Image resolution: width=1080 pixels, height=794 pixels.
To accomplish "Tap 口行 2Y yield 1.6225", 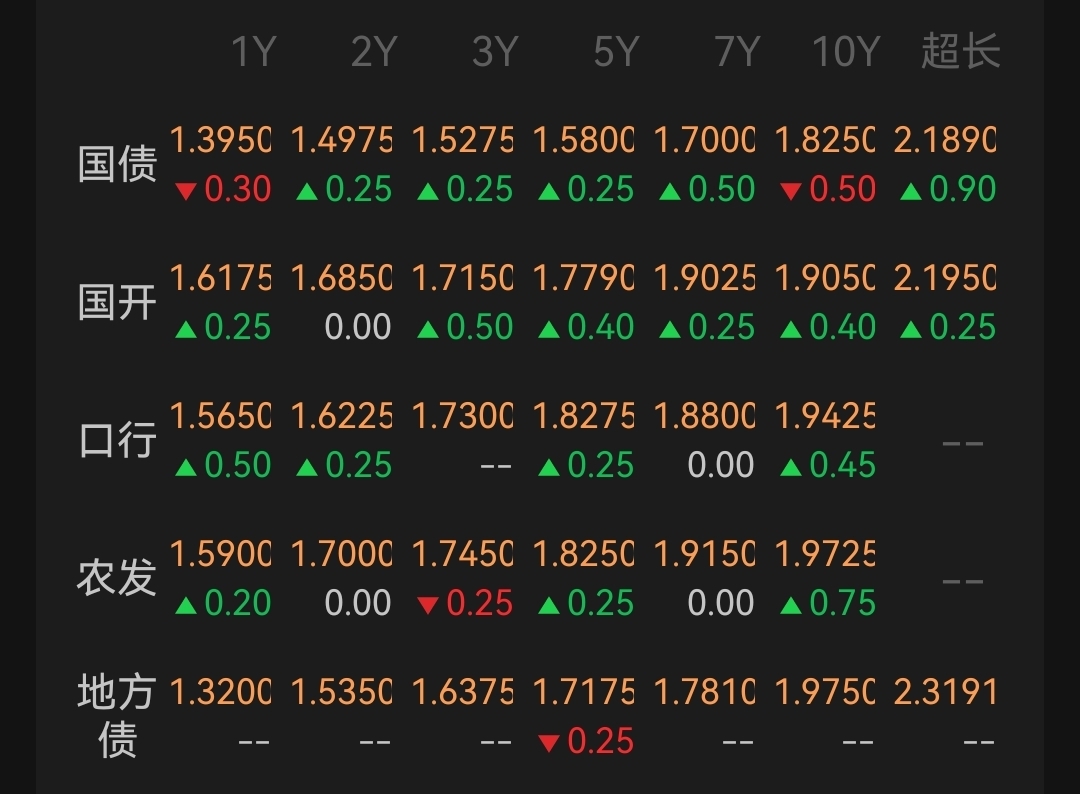I will pyautogui.click(x=341, y=416).
